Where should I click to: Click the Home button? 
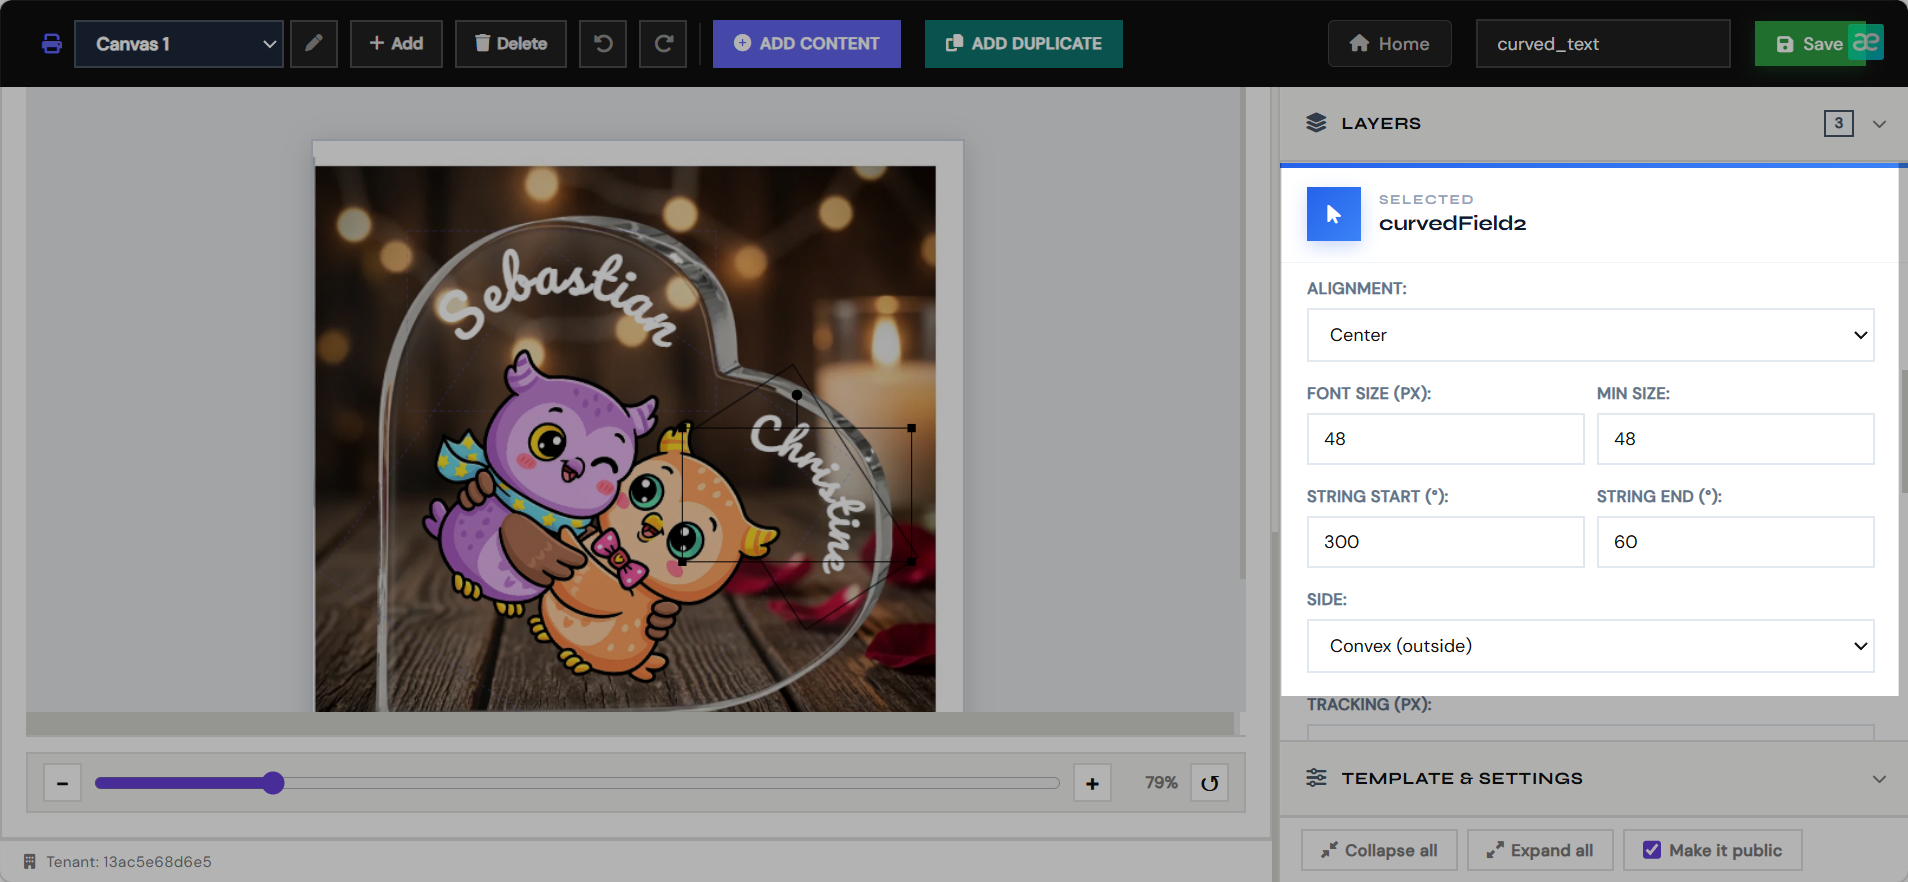[1390, 44]
